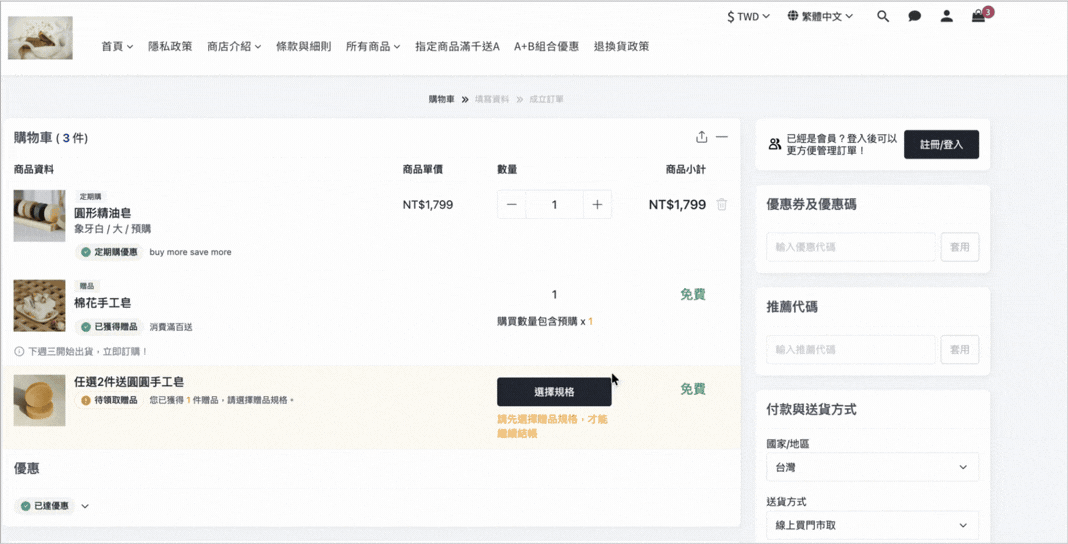The height and width of the screenshot is (544, 1068).
Task: Open the chat message bubble icon
Action: [x=915, y=16]
